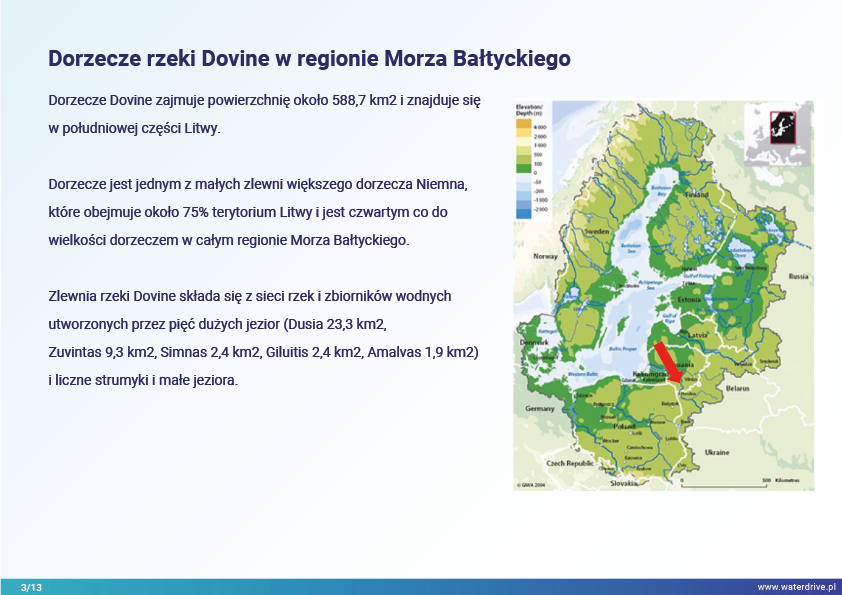Click the slide title about Dorzecze rzeki Dovine
This screenshot has width=842, height=595.
[x=309, y=59]
